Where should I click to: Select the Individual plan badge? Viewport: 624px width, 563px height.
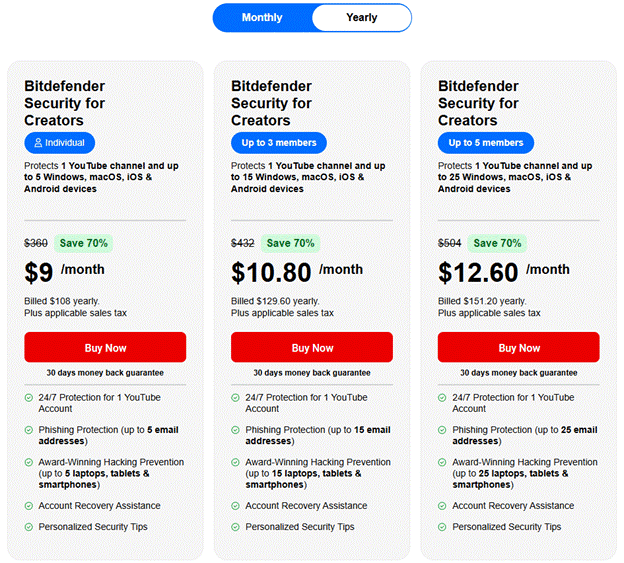60,143
